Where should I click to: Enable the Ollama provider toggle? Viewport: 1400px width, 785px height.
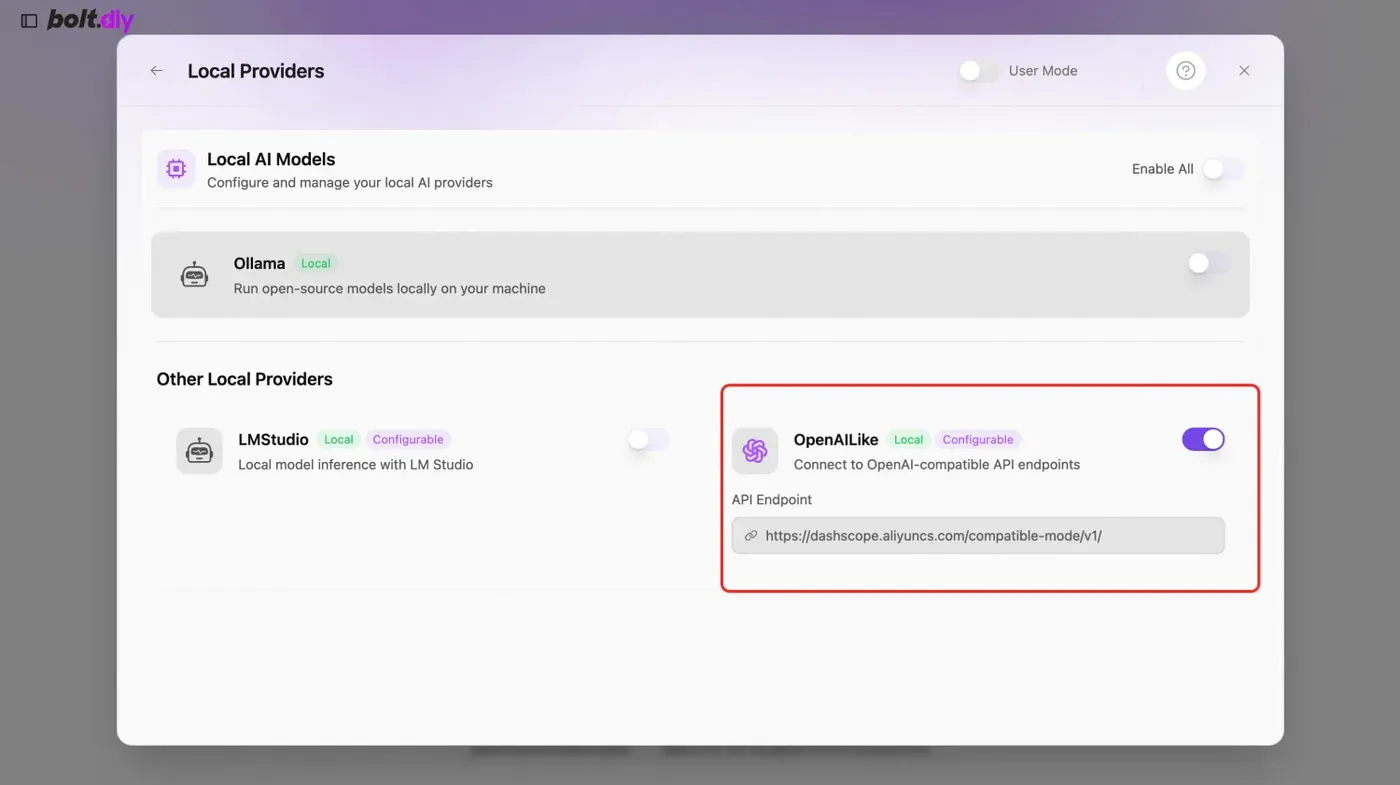click(1208, 263)
